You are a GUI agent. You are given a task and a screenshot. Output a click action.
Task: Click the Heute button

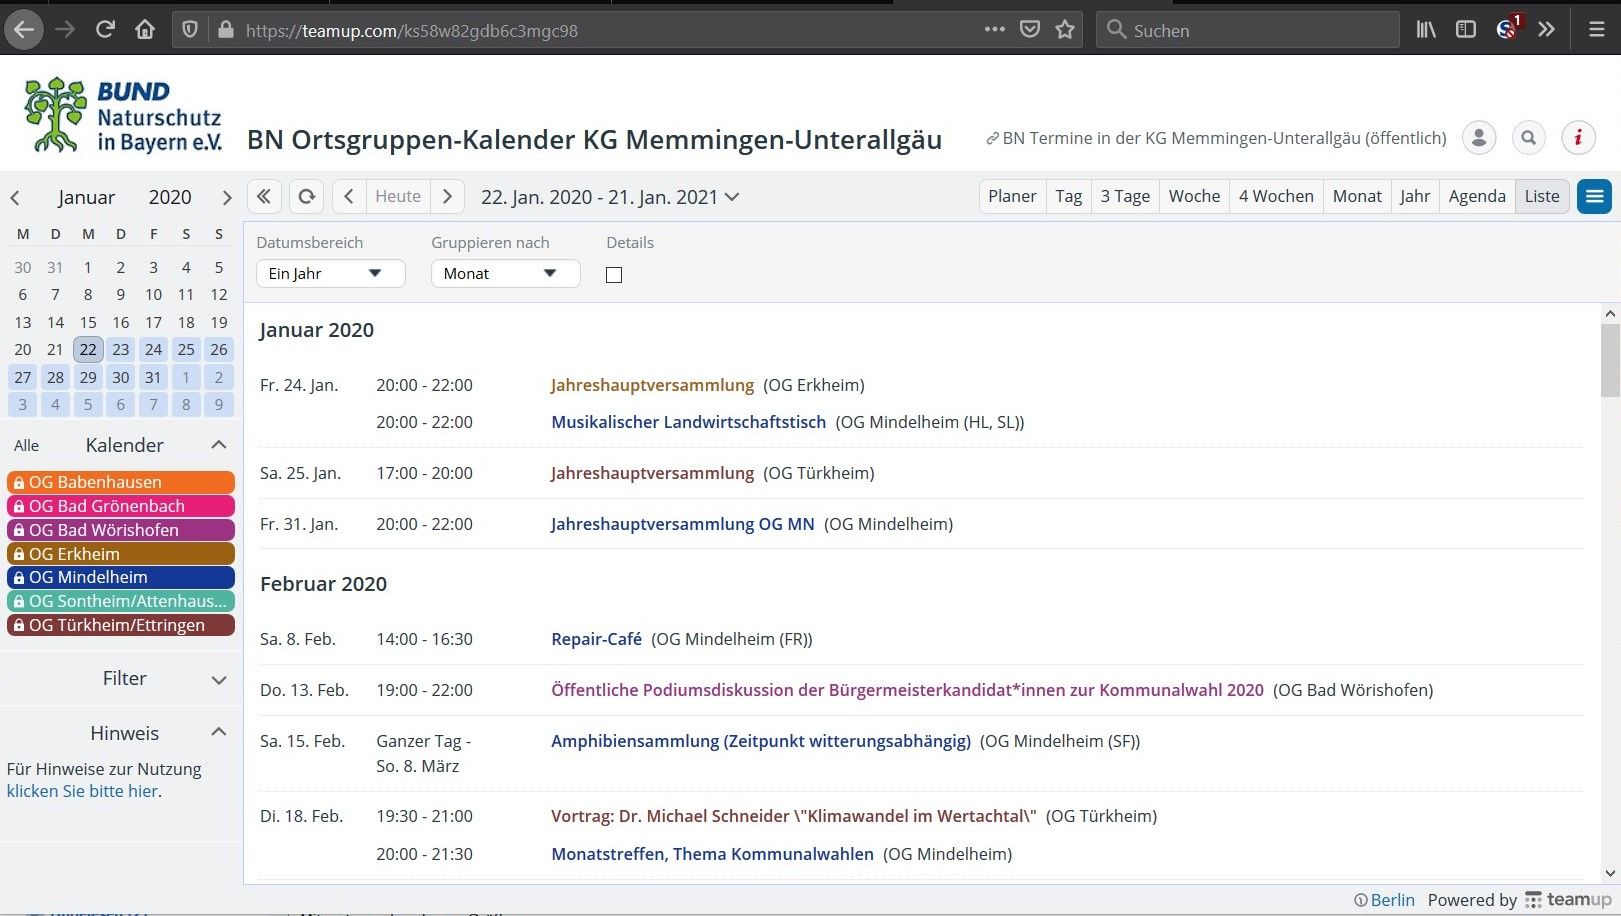coord(398,197)
